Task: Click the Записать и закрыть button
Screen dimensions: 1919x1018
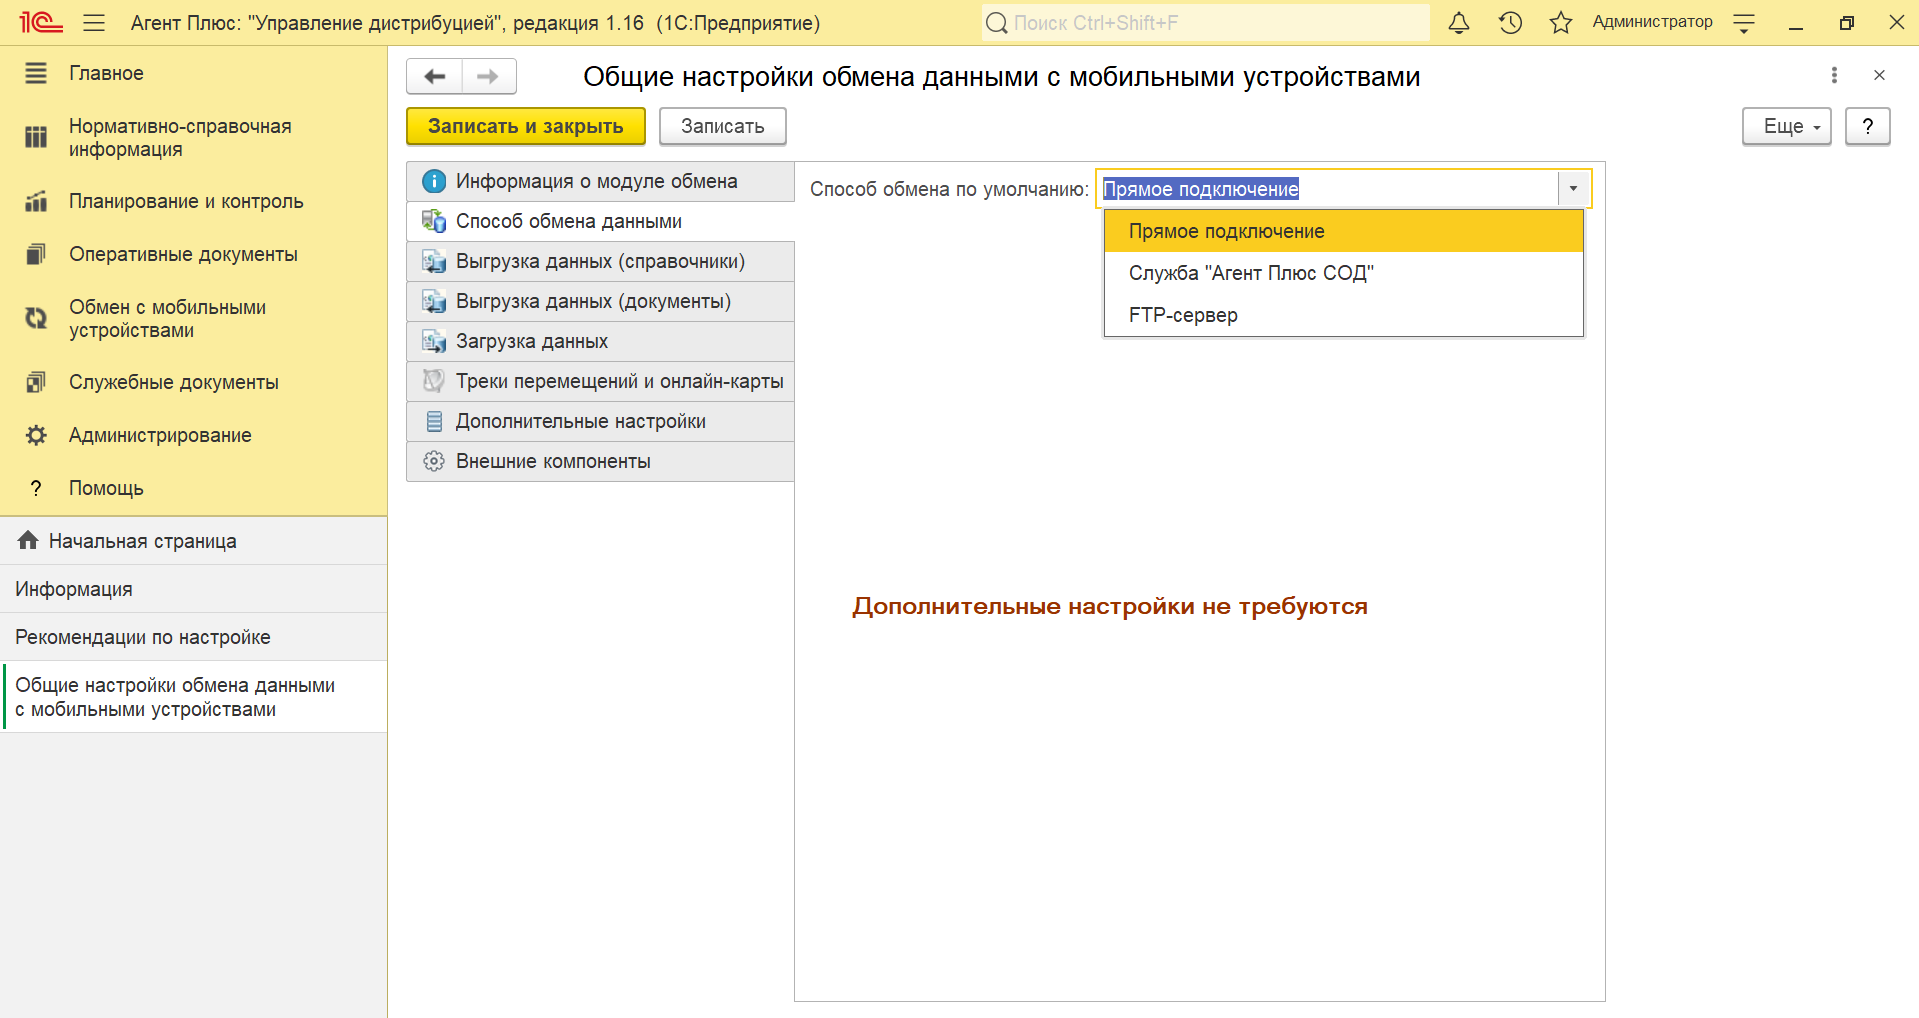Action: point(525,127)
